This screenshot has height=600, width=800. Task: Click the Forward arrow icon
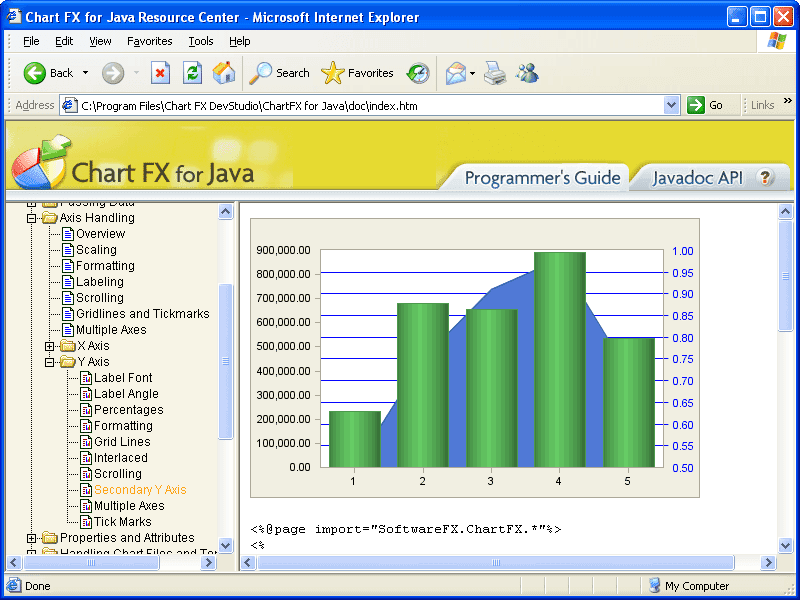[113, 73]
